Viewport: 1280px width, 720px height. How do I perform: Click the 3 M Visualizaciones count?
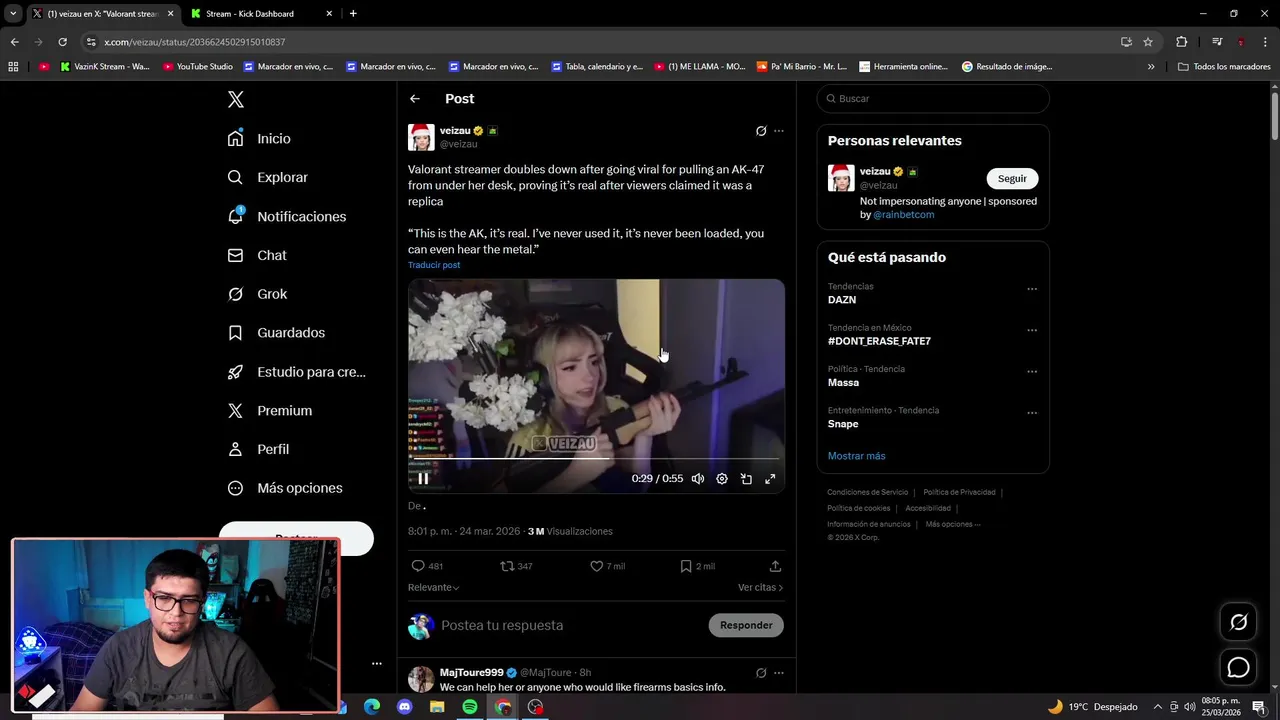tap(570, 532)
